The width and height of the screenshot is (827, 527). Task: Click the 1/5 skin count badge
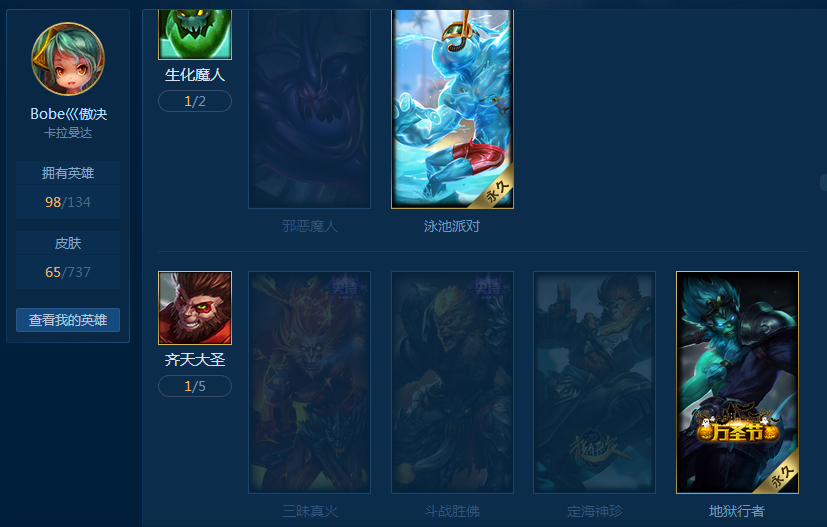(x=195, y=386)
